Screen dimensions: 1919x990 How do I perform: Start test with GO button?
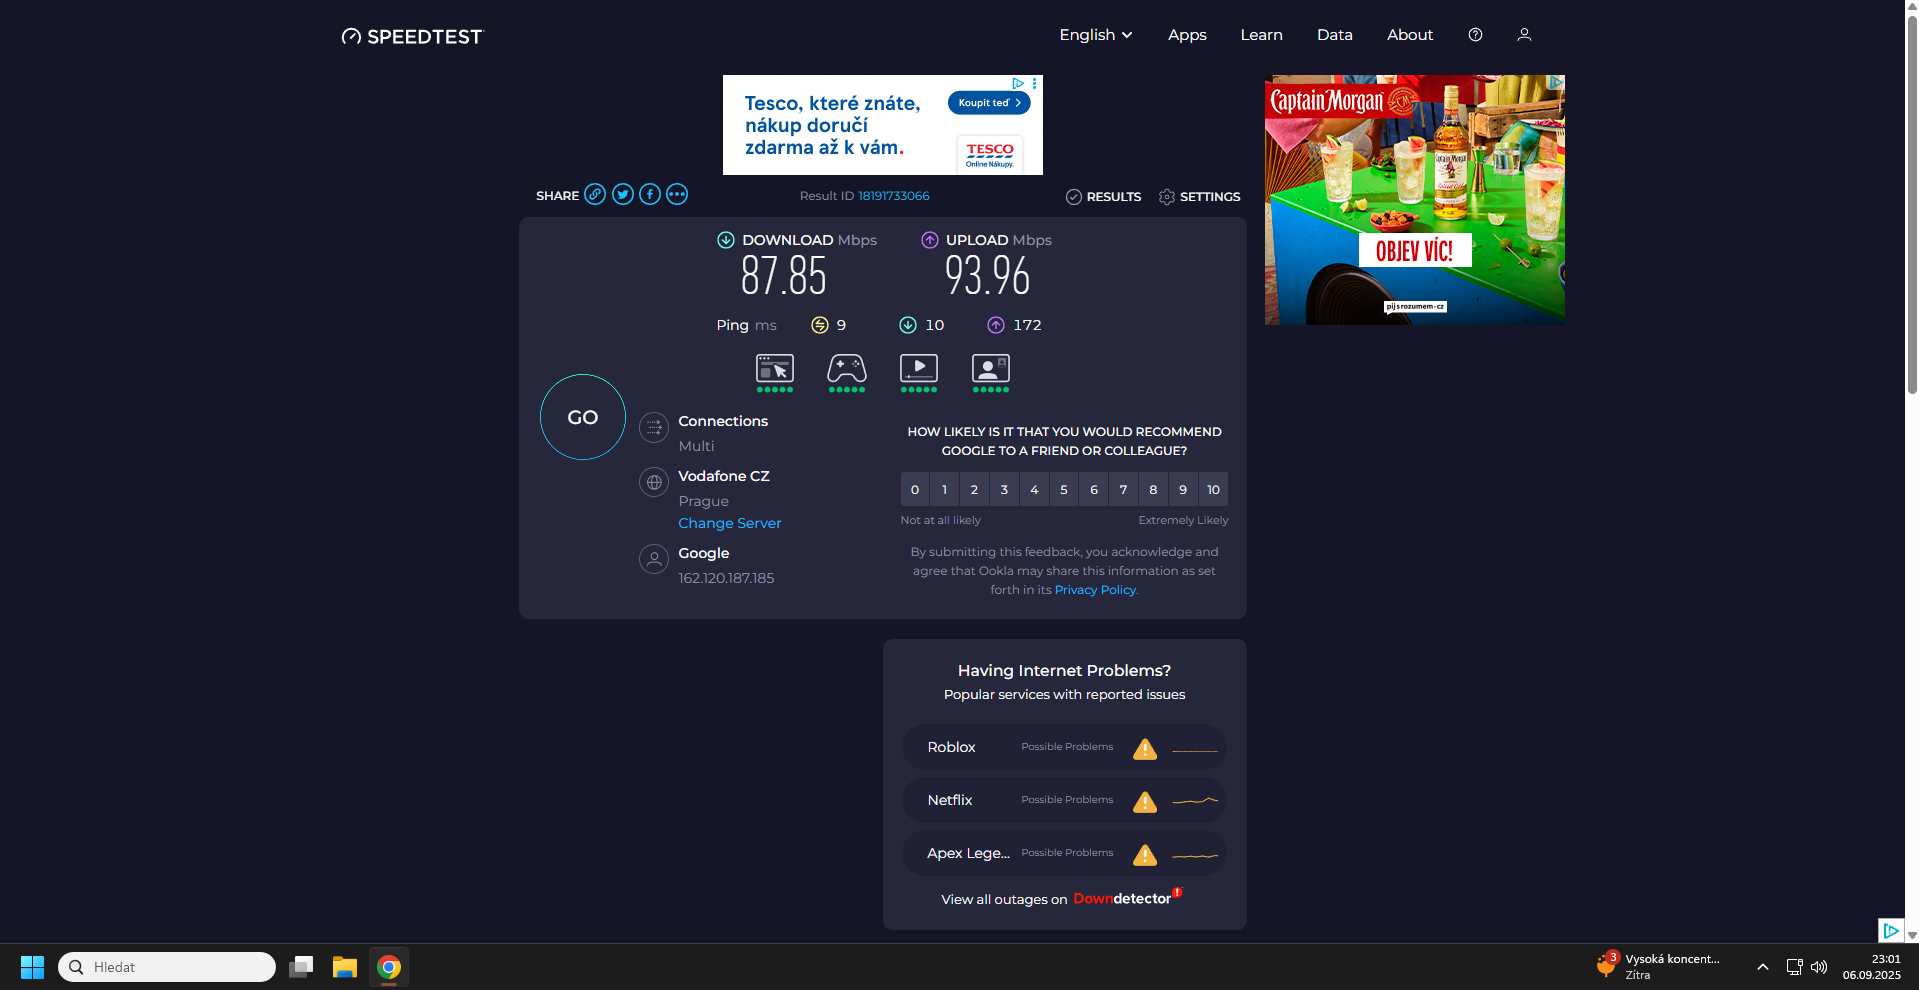click(x=583, y=417)
